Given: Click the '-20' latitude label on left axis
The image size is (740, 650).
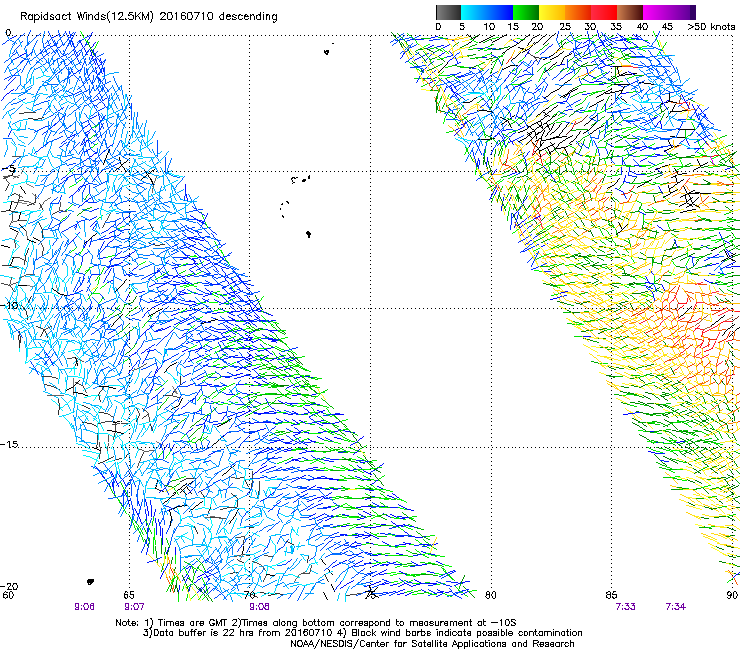Looking at the screenshot, I should [9, 586].
